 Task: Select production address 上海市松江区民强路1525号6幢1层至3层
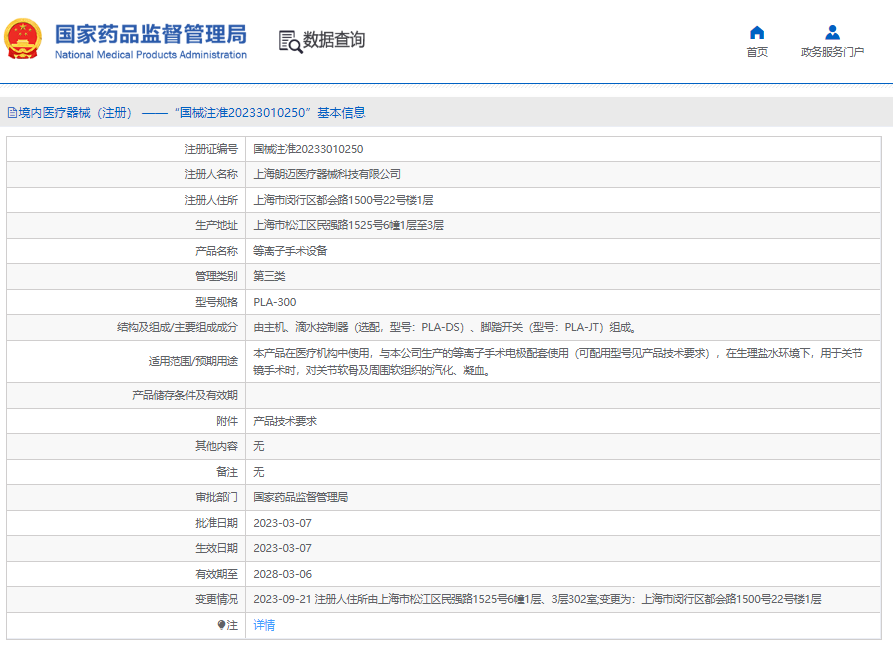point(349,225)
